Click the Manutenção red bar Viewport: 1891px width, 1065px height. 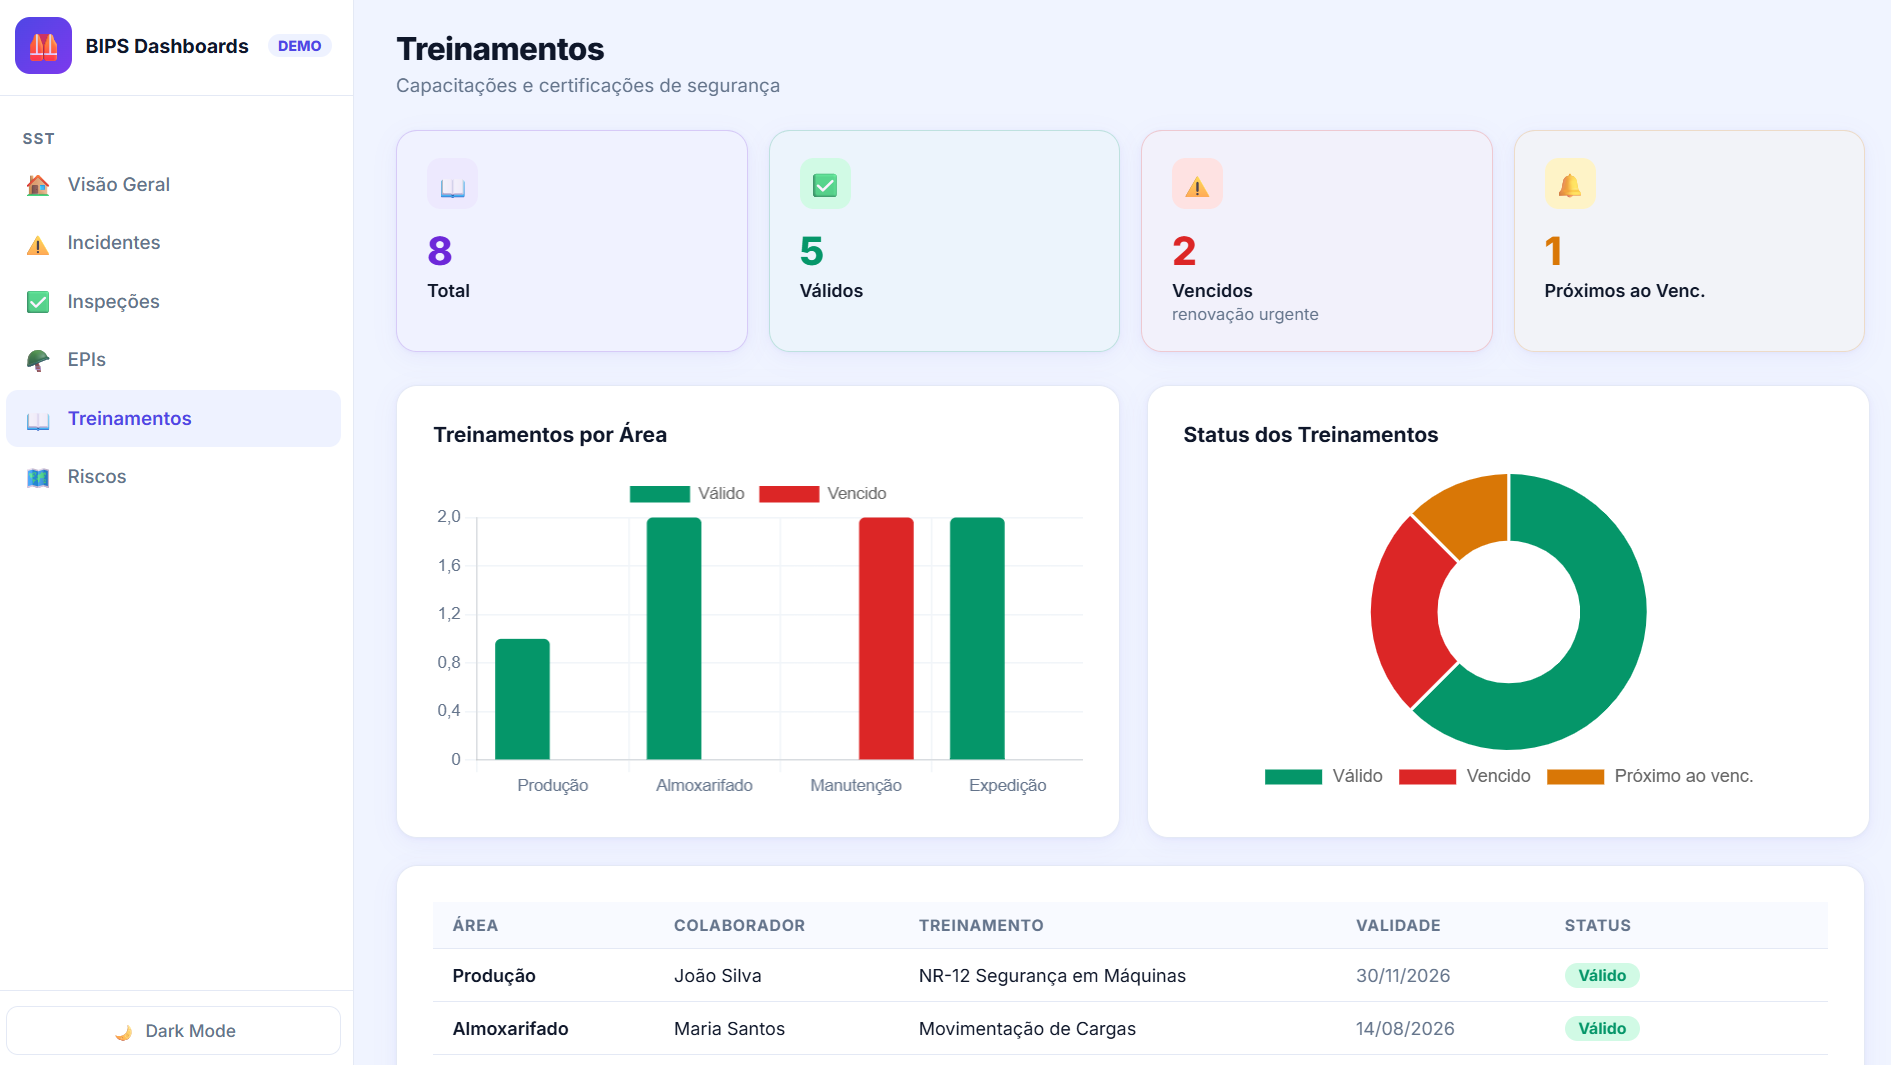886,638
